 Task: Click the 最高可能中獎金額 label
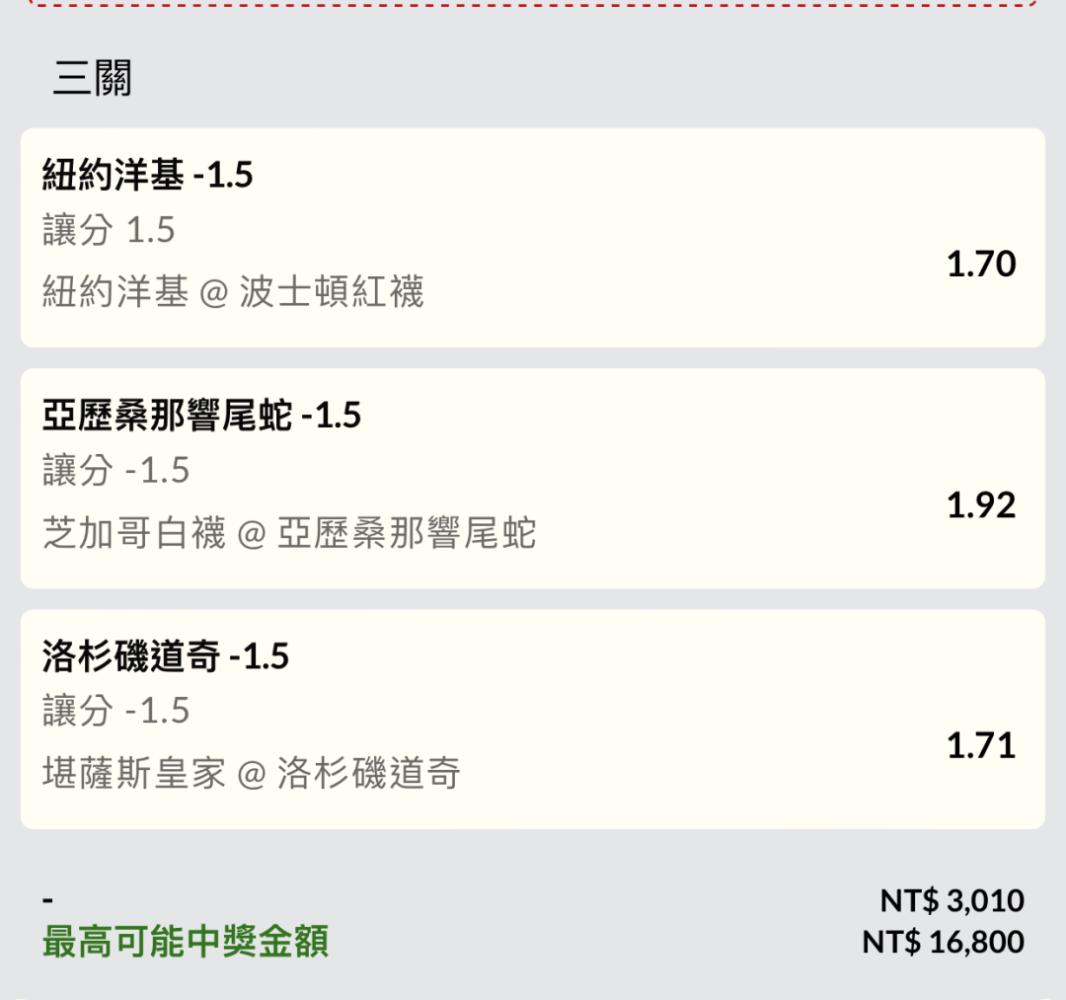(186, 942)
